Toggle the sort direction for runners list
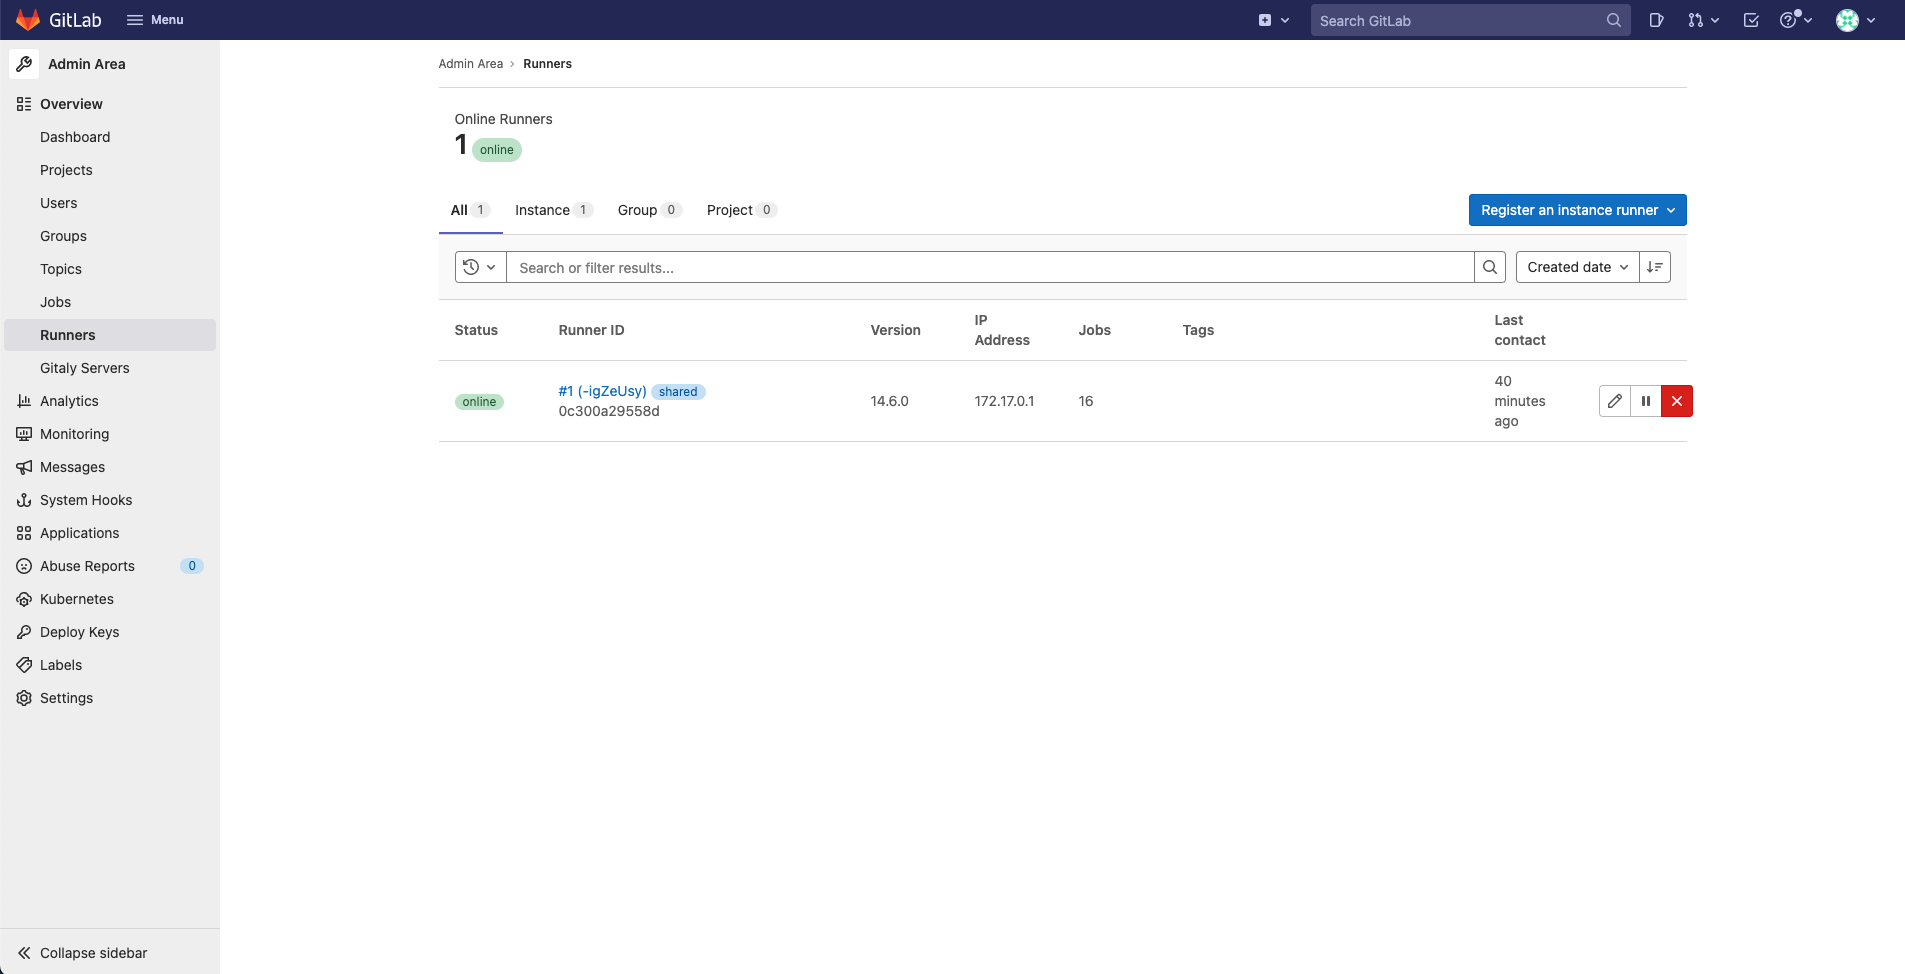The image size is (1905, 974). coord(1656,267)
